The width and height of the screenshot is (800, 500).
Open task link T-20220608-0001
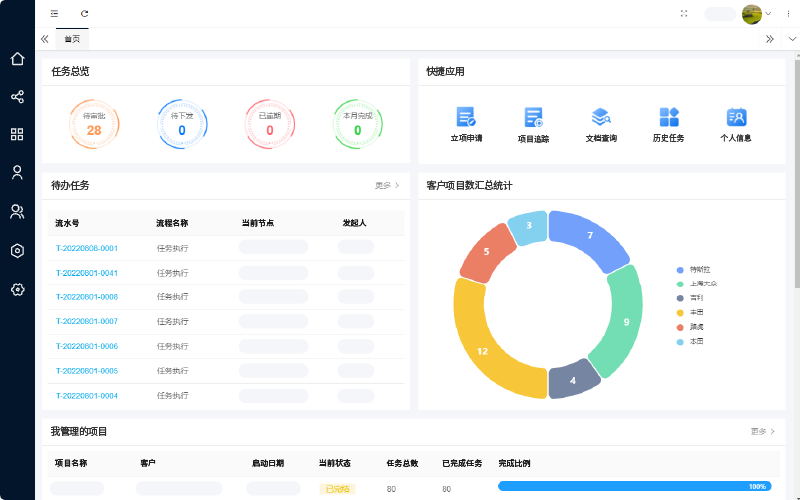pyautogui.click(x=87, y=248)
